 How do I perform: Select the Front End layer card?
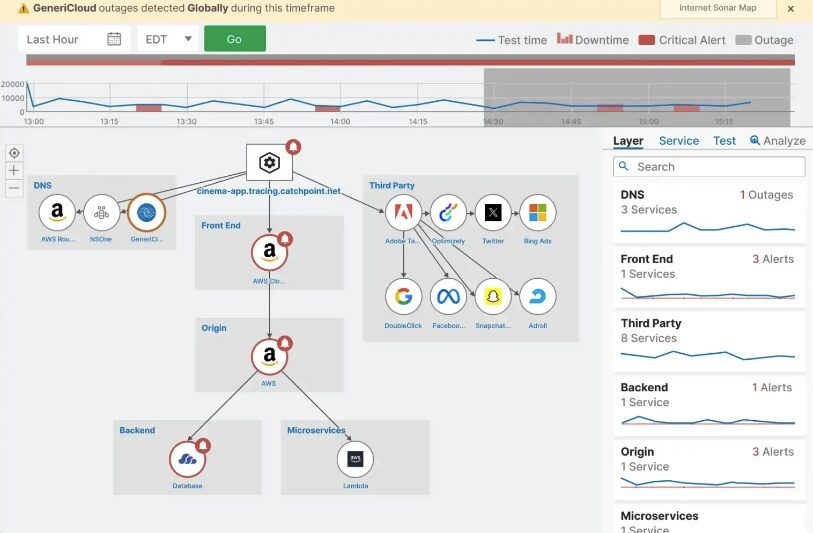[x=709, y=277]
